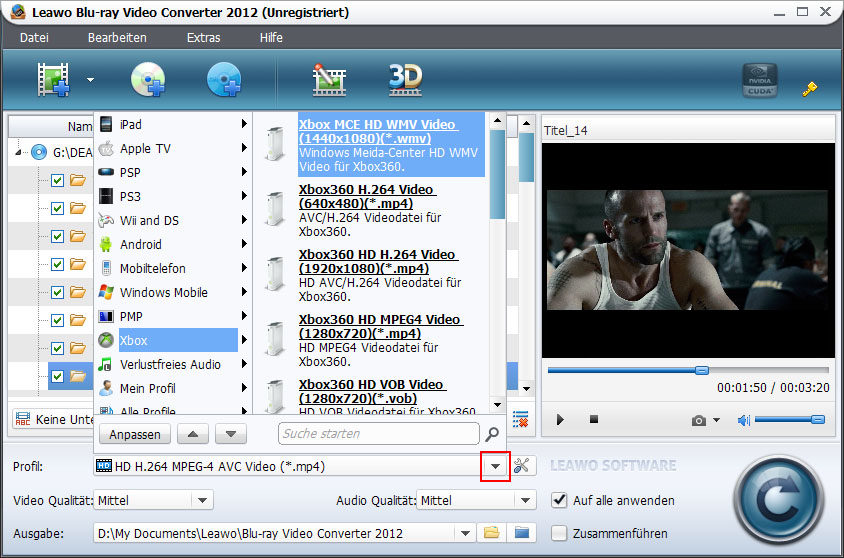Select Xbox360 HD MPEG4 Video (1280x720) profile
The image size is (844, 558).
[x=381, y=341]
